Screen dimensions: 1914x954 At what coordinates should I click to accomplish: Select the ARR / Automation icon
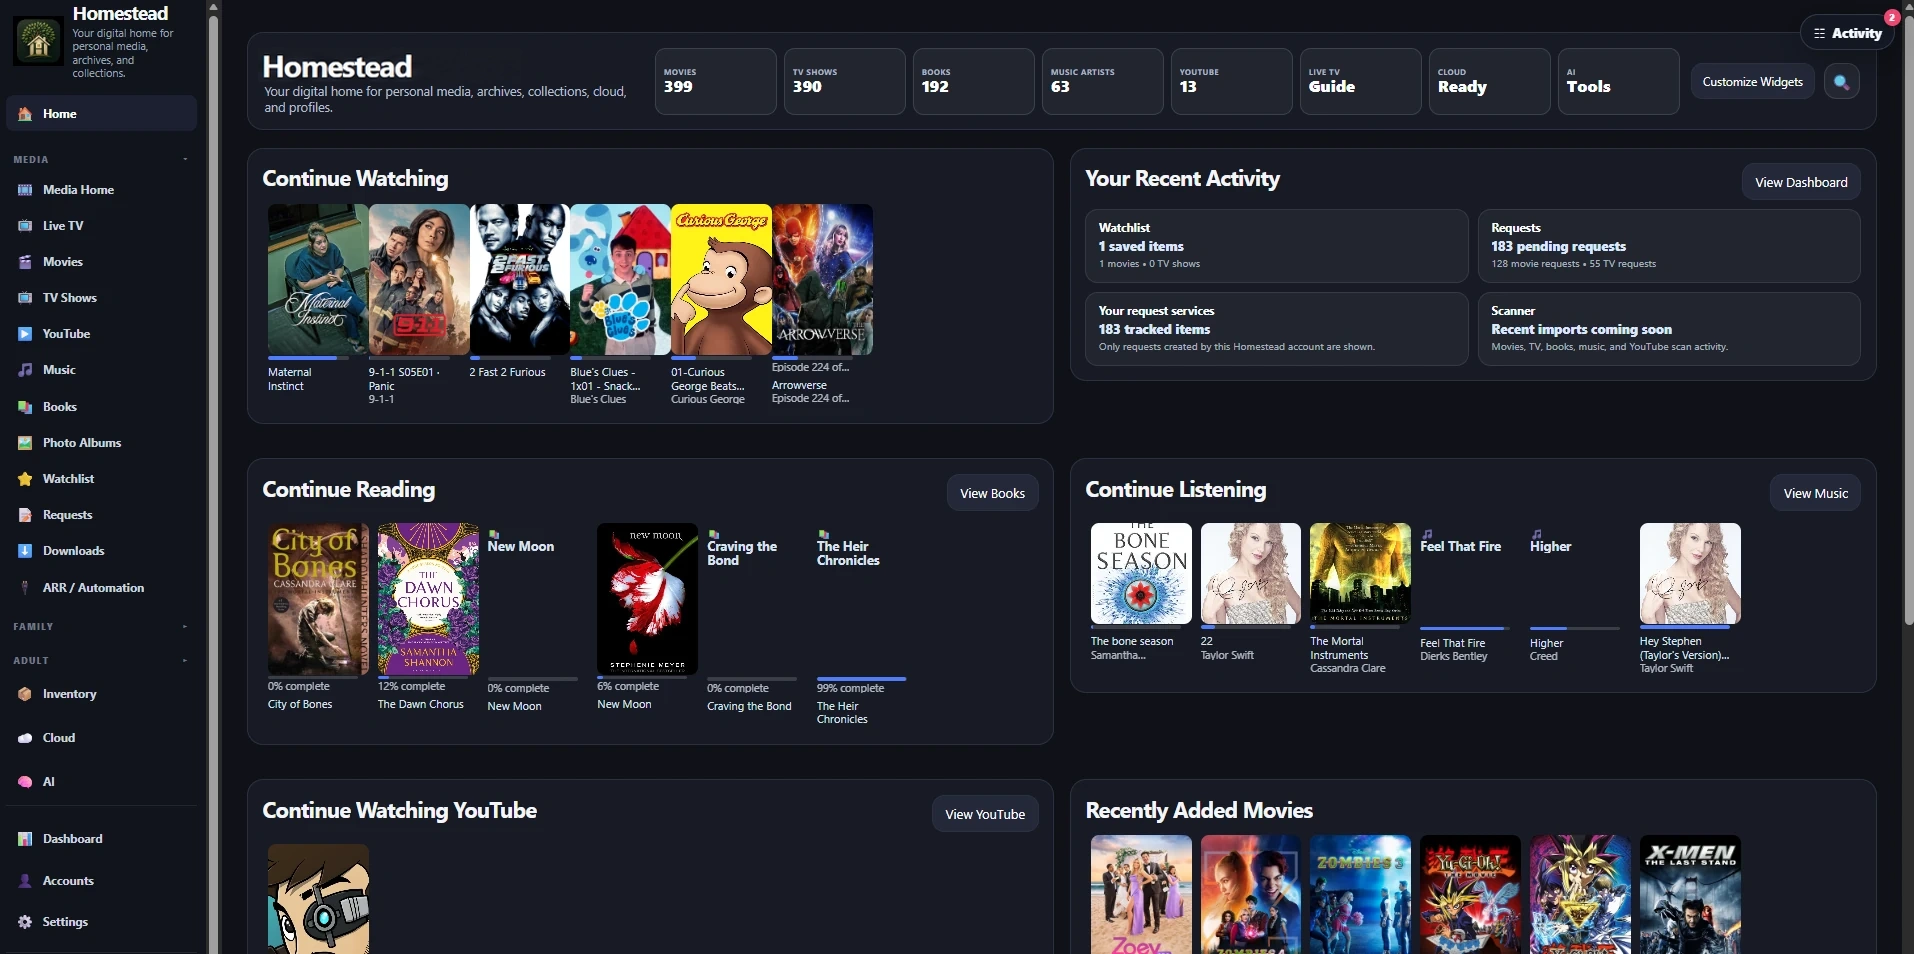pos(25,588)
